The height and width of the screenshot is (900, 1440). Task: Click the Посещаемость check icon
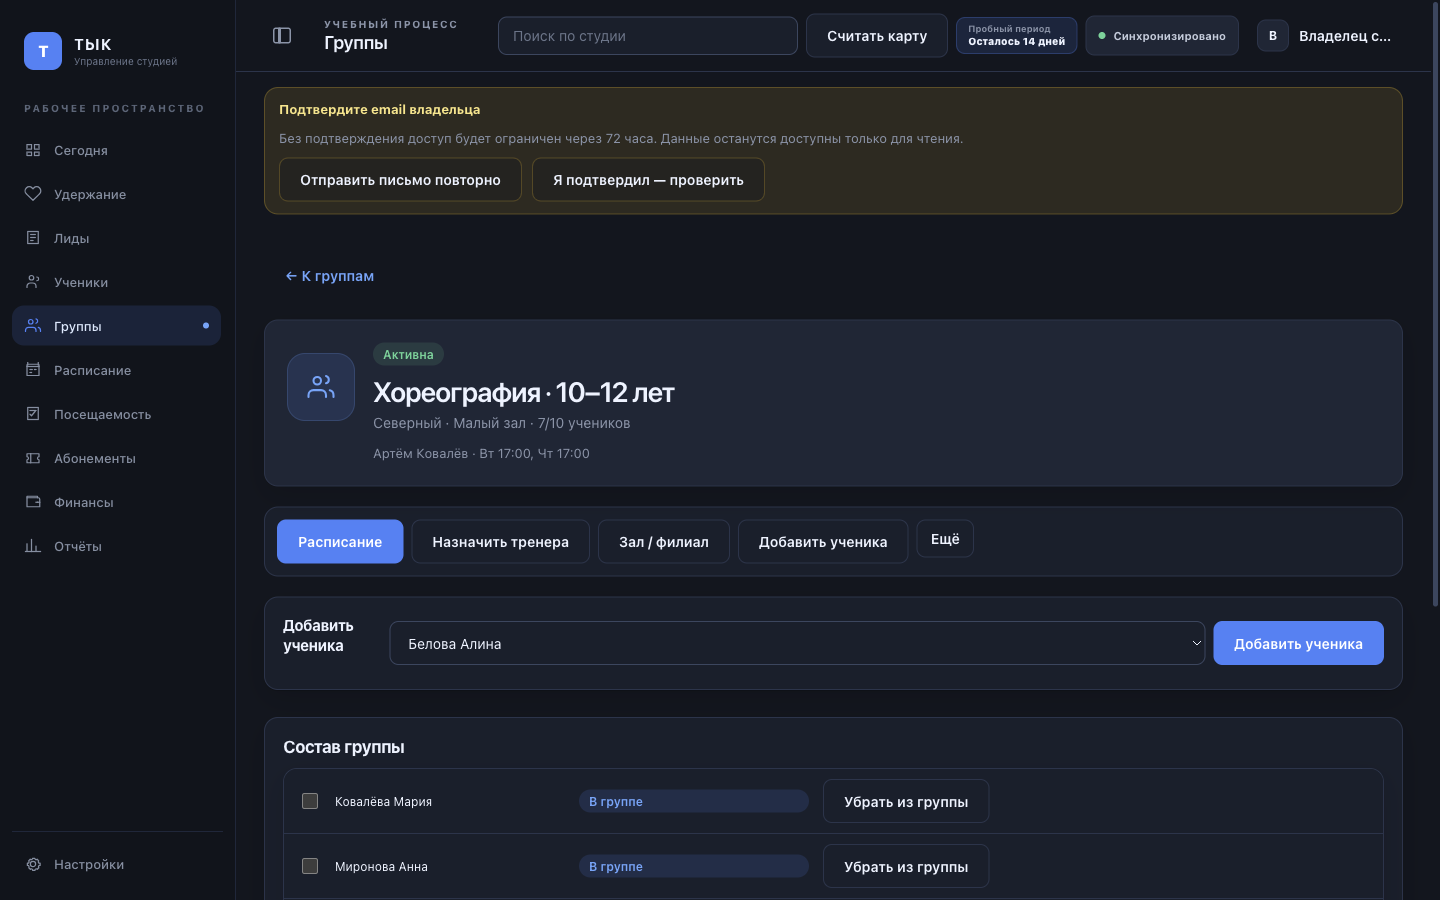(x=33, y=414)
